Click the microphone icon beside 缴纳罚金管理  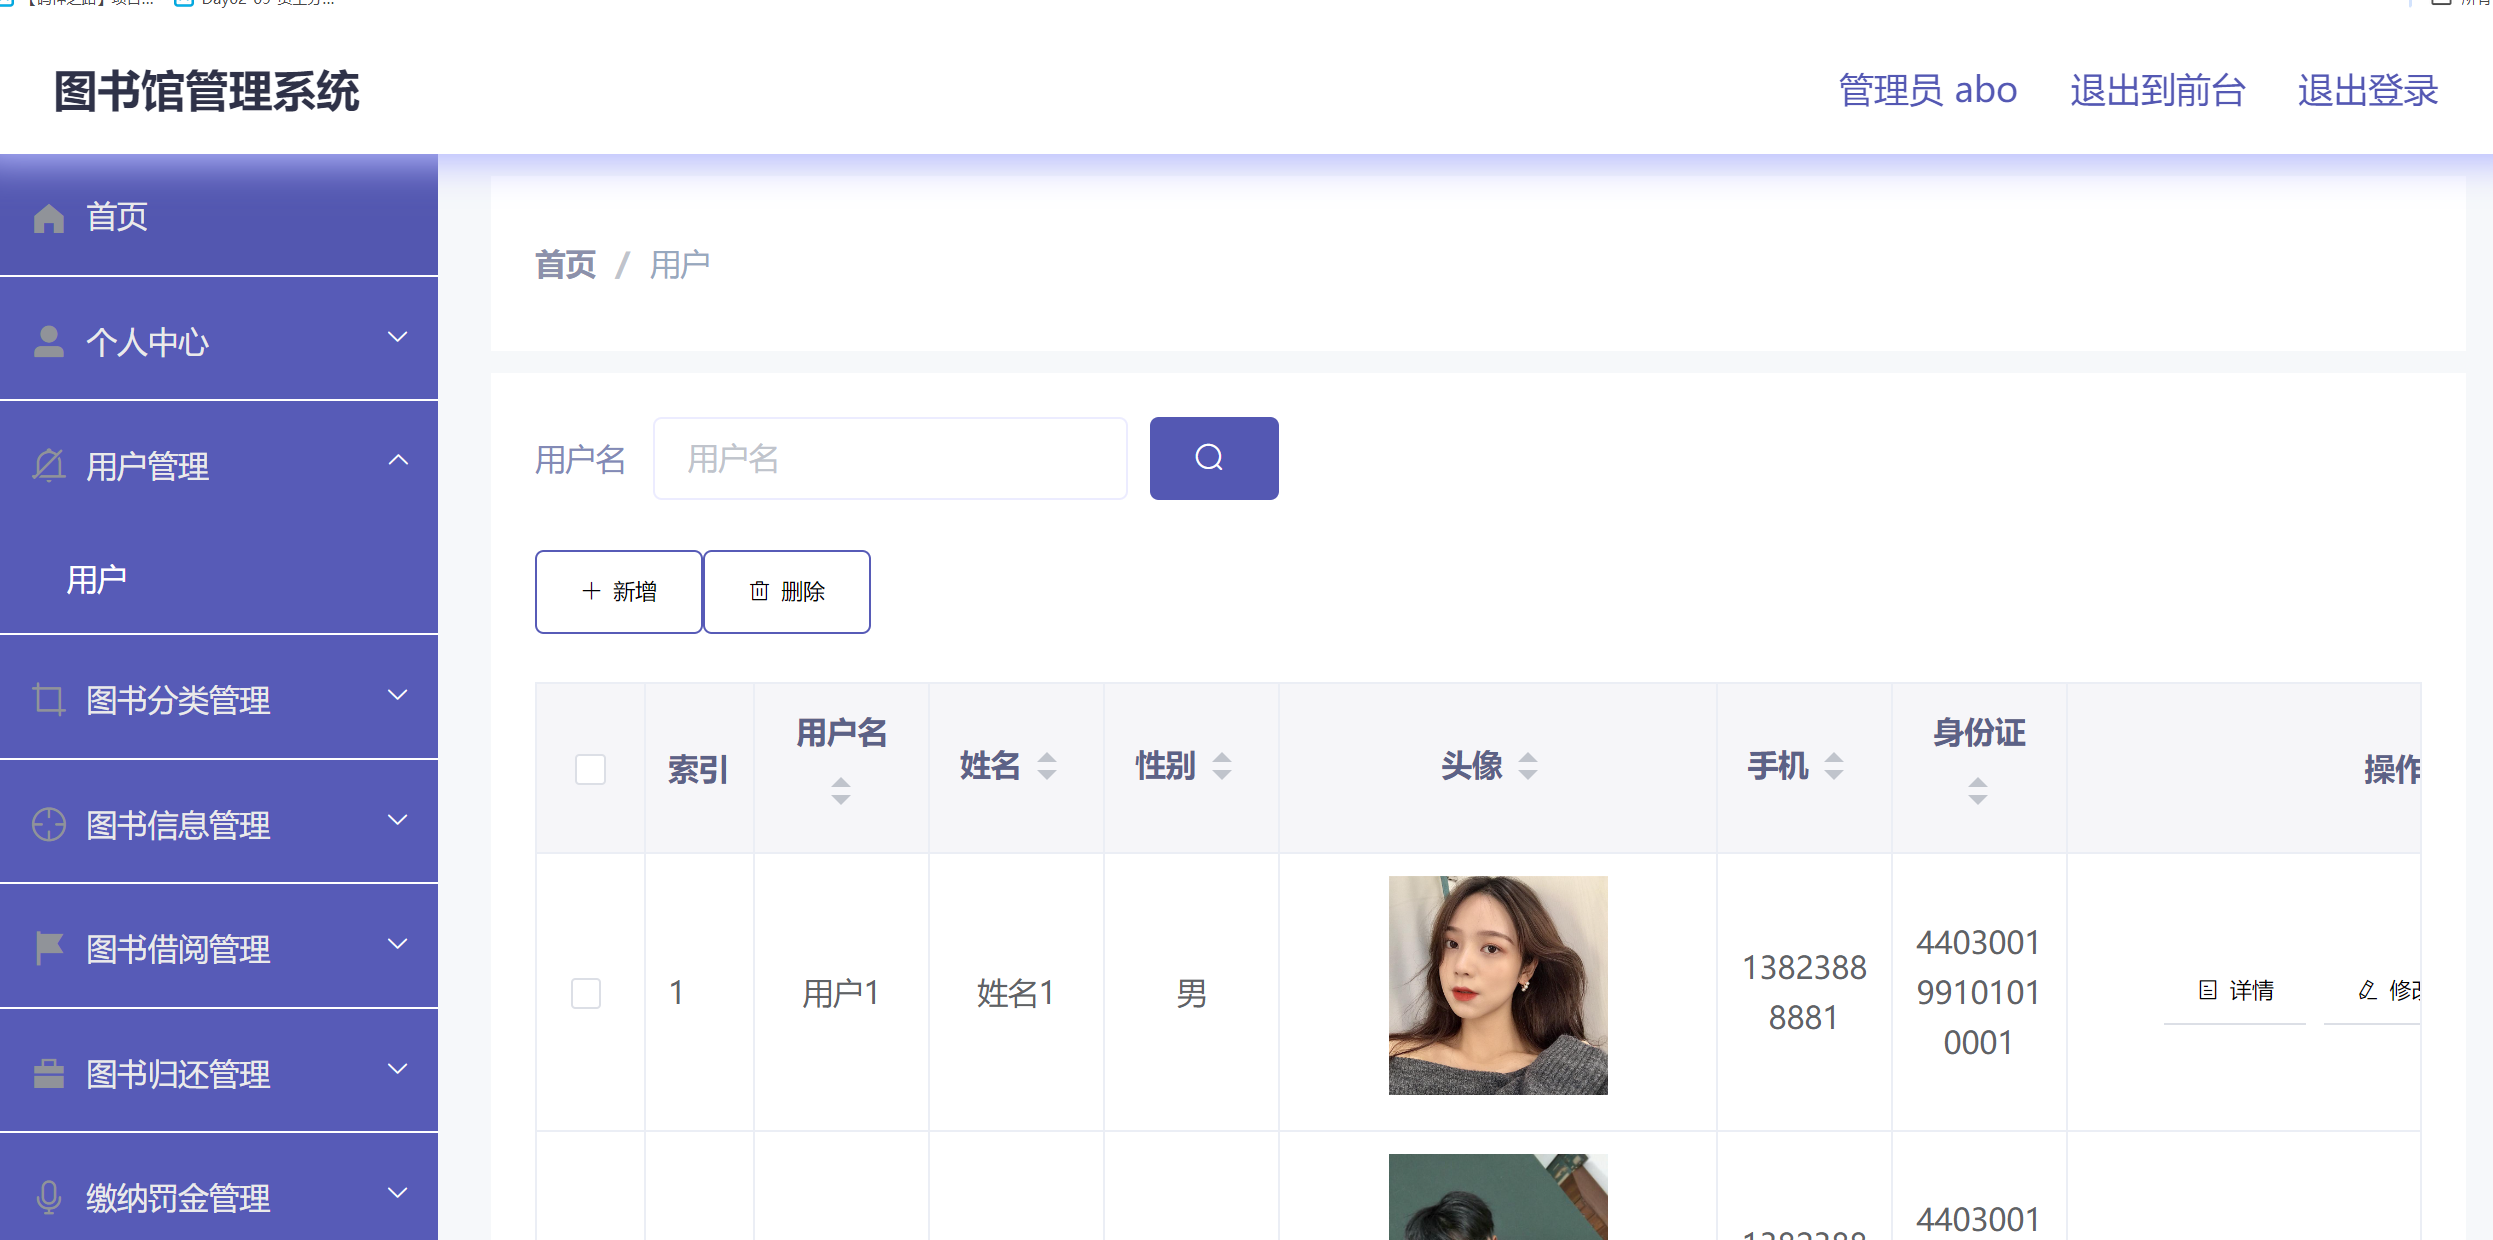click(x=48, y=1197)
